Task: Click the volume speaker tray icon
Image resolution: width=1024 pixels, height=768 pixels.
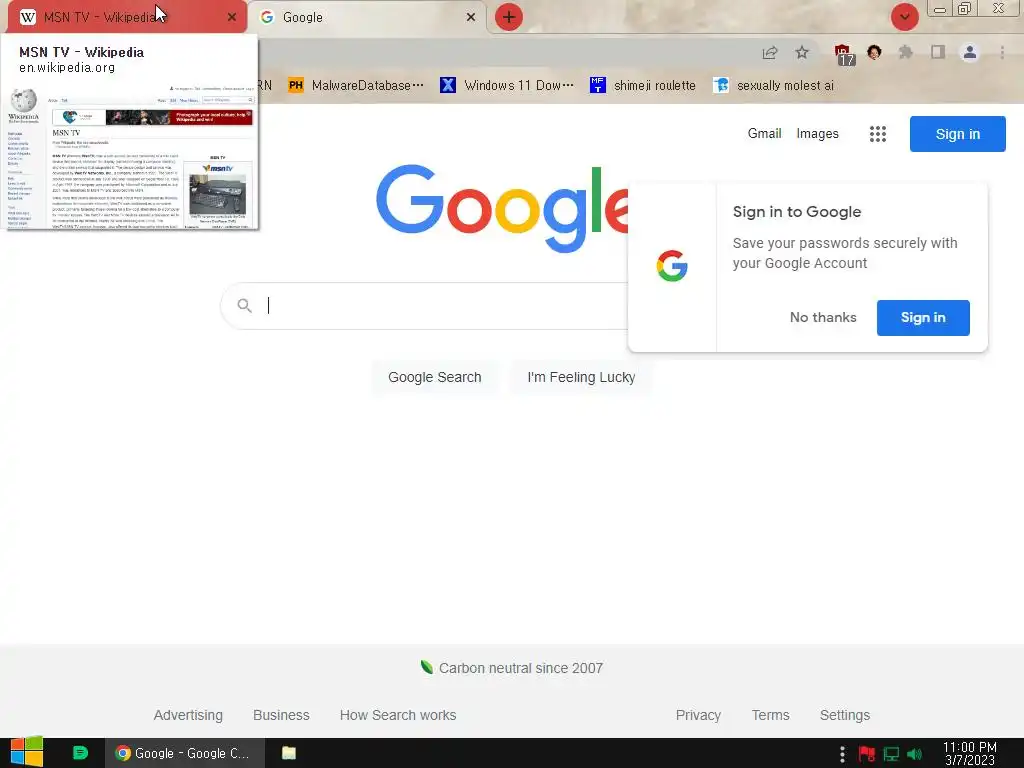Action: point(914,754)
